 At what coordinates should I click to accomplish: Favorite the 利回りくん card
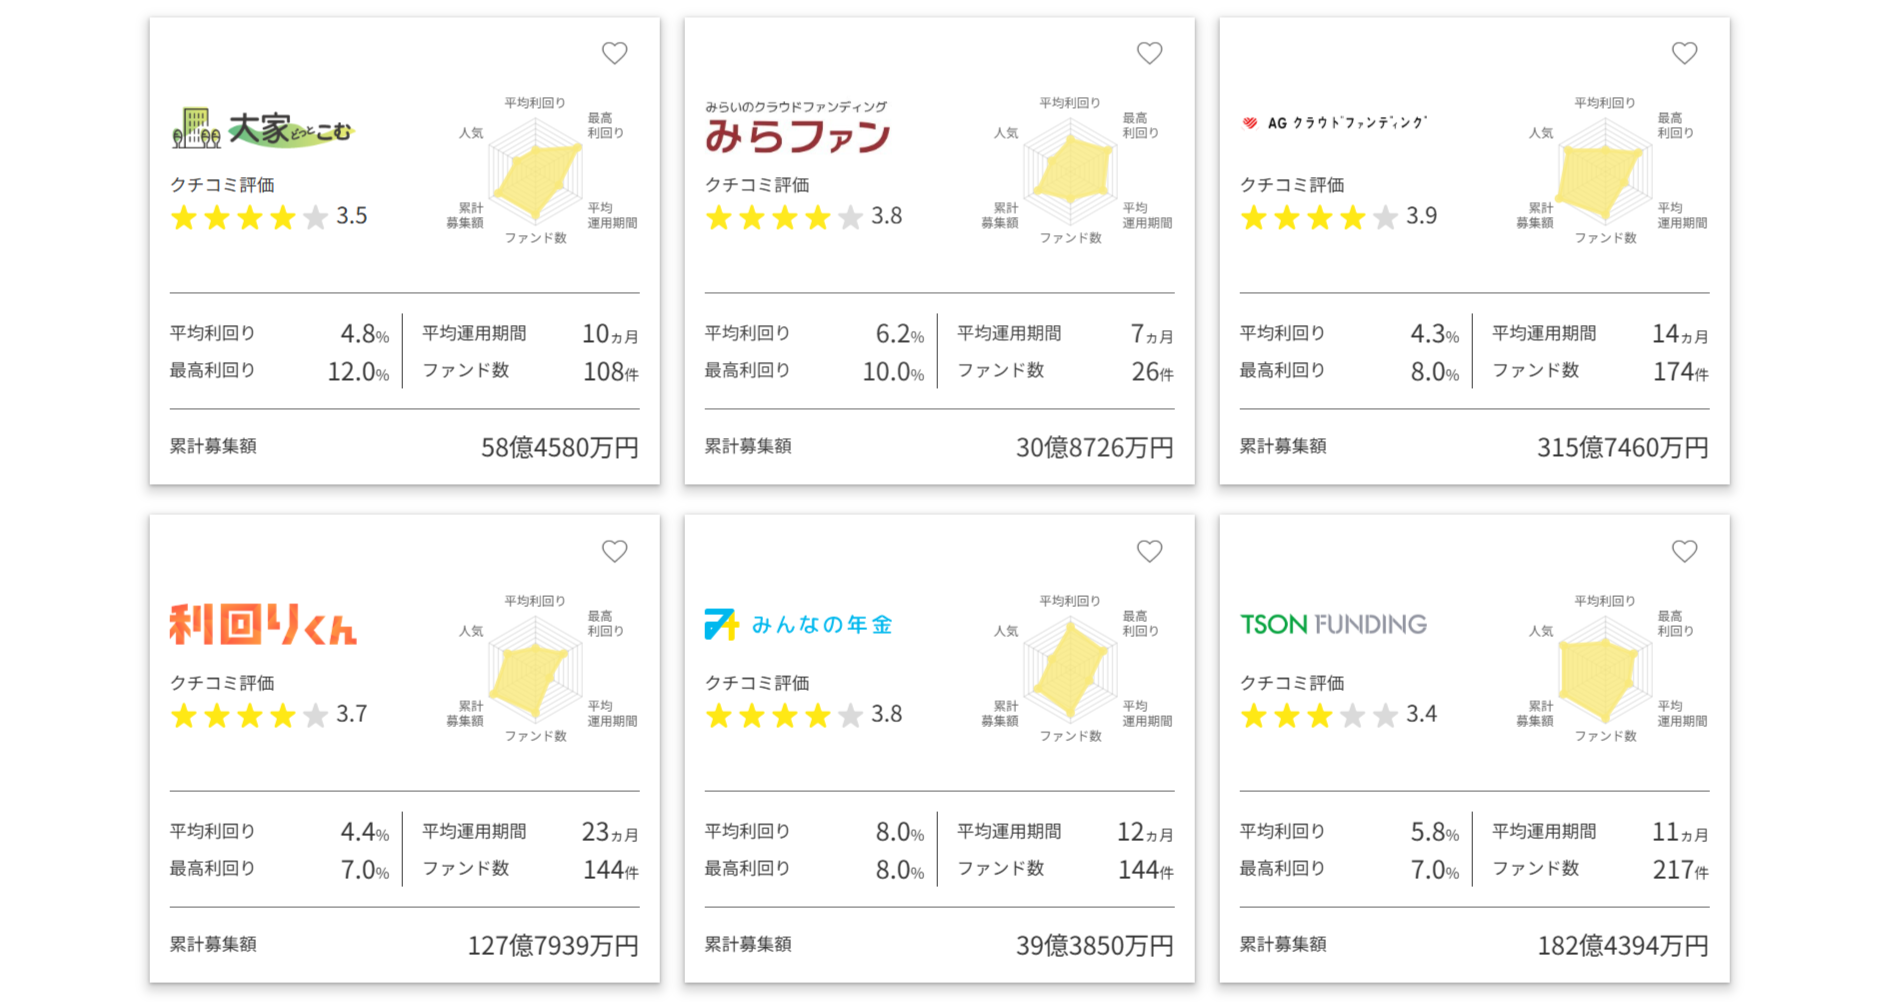pos(614,551)
